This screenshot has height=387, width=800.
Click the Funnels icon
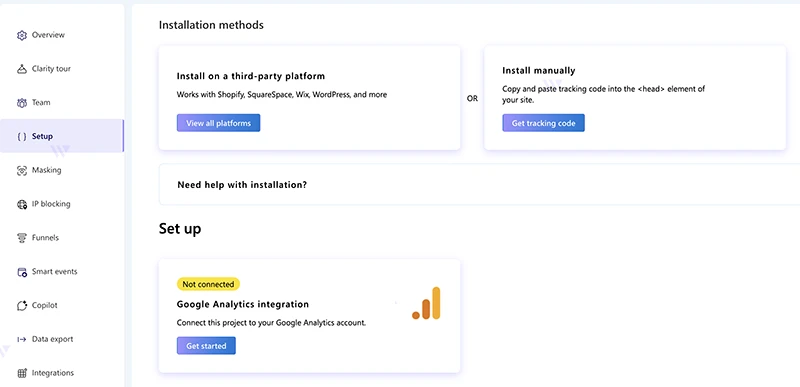(21, 238)
